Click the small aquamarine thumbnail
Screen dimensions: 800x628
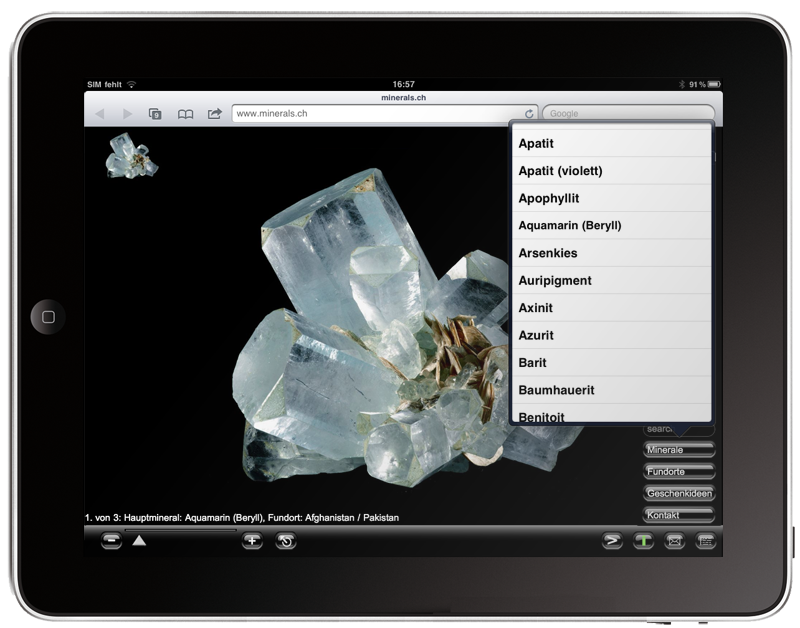click(132, 156)
